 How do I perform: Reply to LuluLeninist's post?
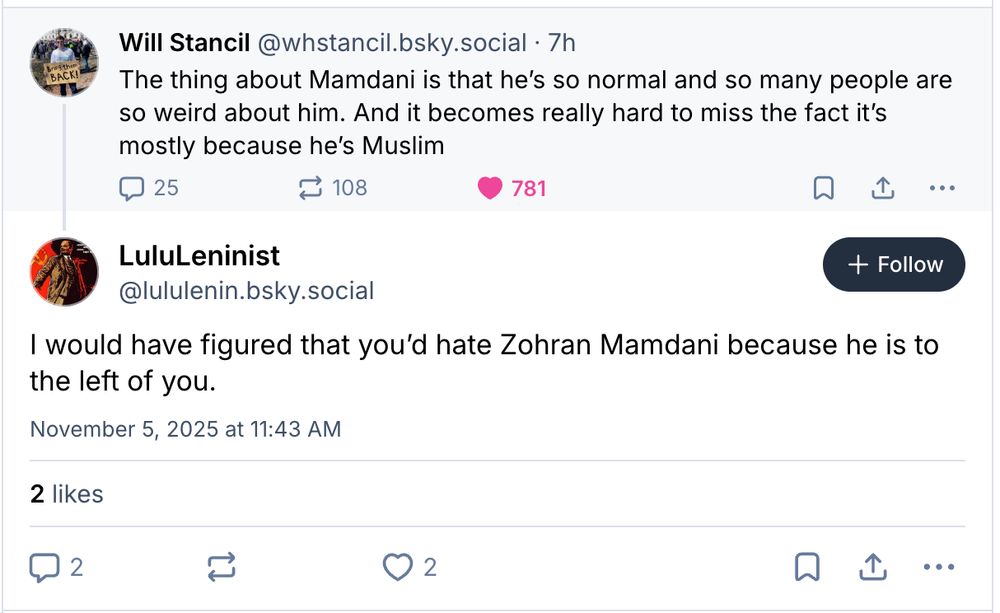(42, 566)
